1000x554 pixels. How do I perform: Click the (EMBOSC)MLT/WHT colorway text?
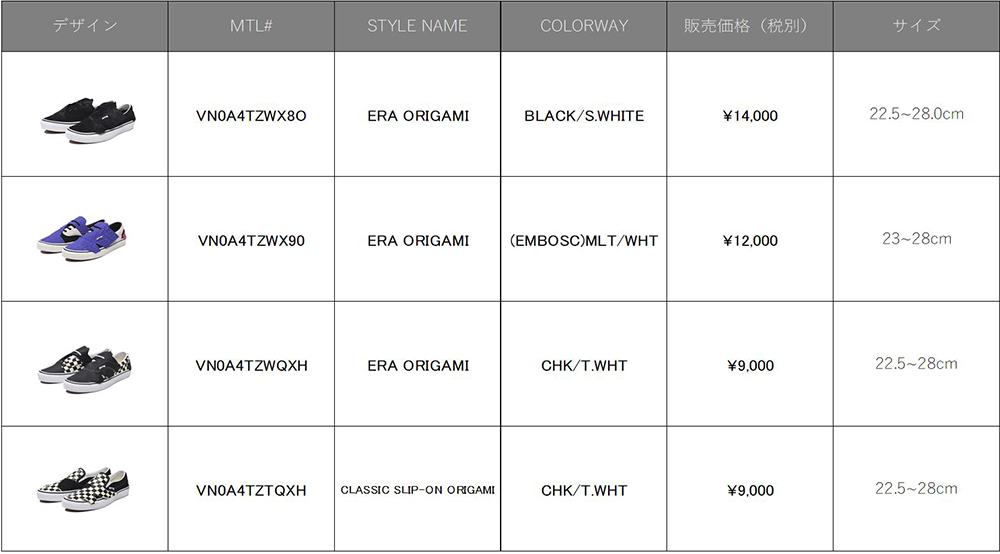click(584, 241)
